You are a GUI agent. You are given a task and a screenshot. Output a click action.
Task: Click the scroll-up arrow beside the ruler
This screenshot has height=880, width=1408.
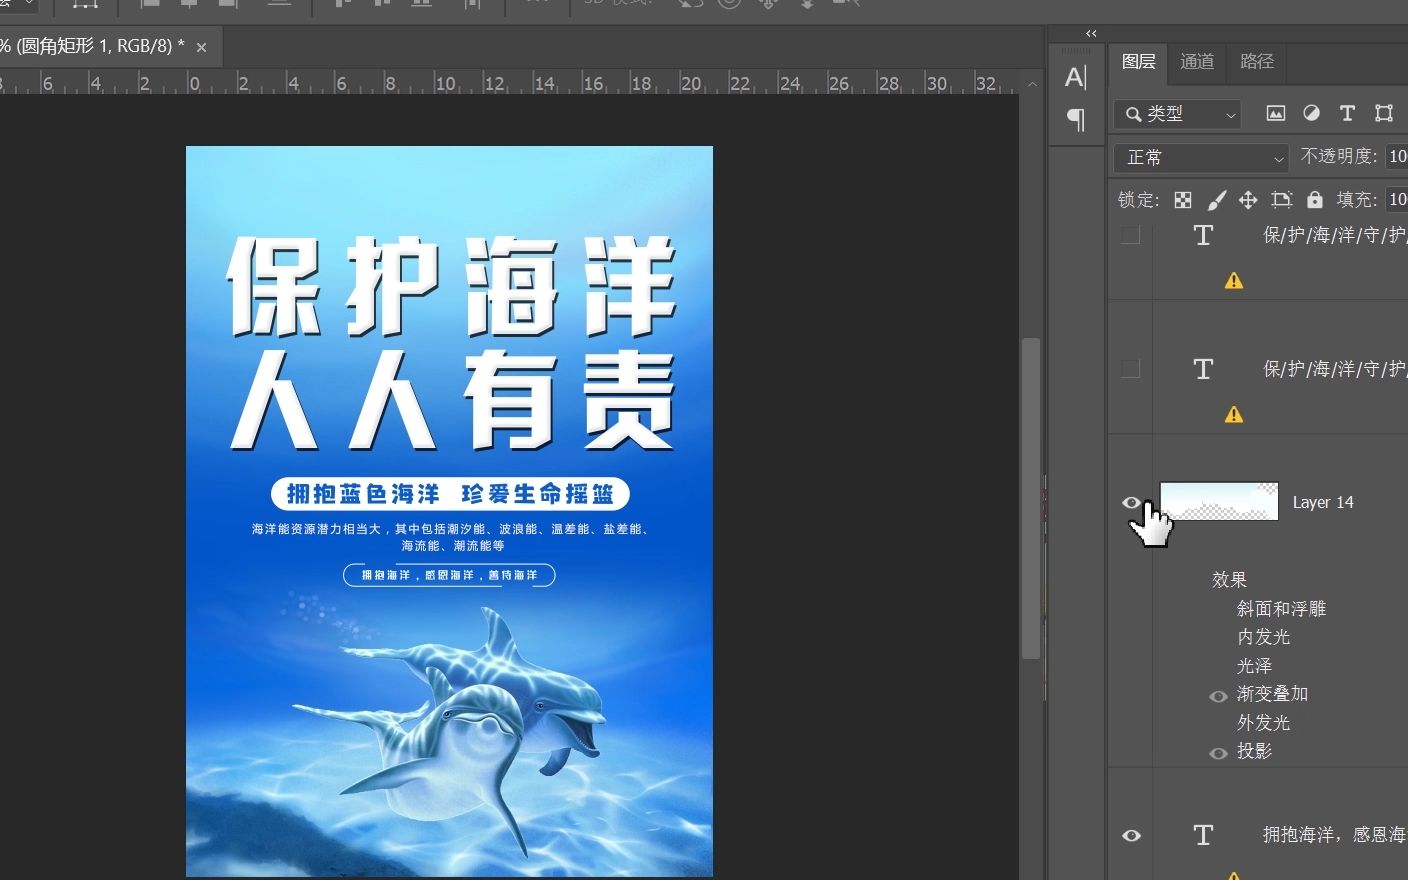[1032, 85]
